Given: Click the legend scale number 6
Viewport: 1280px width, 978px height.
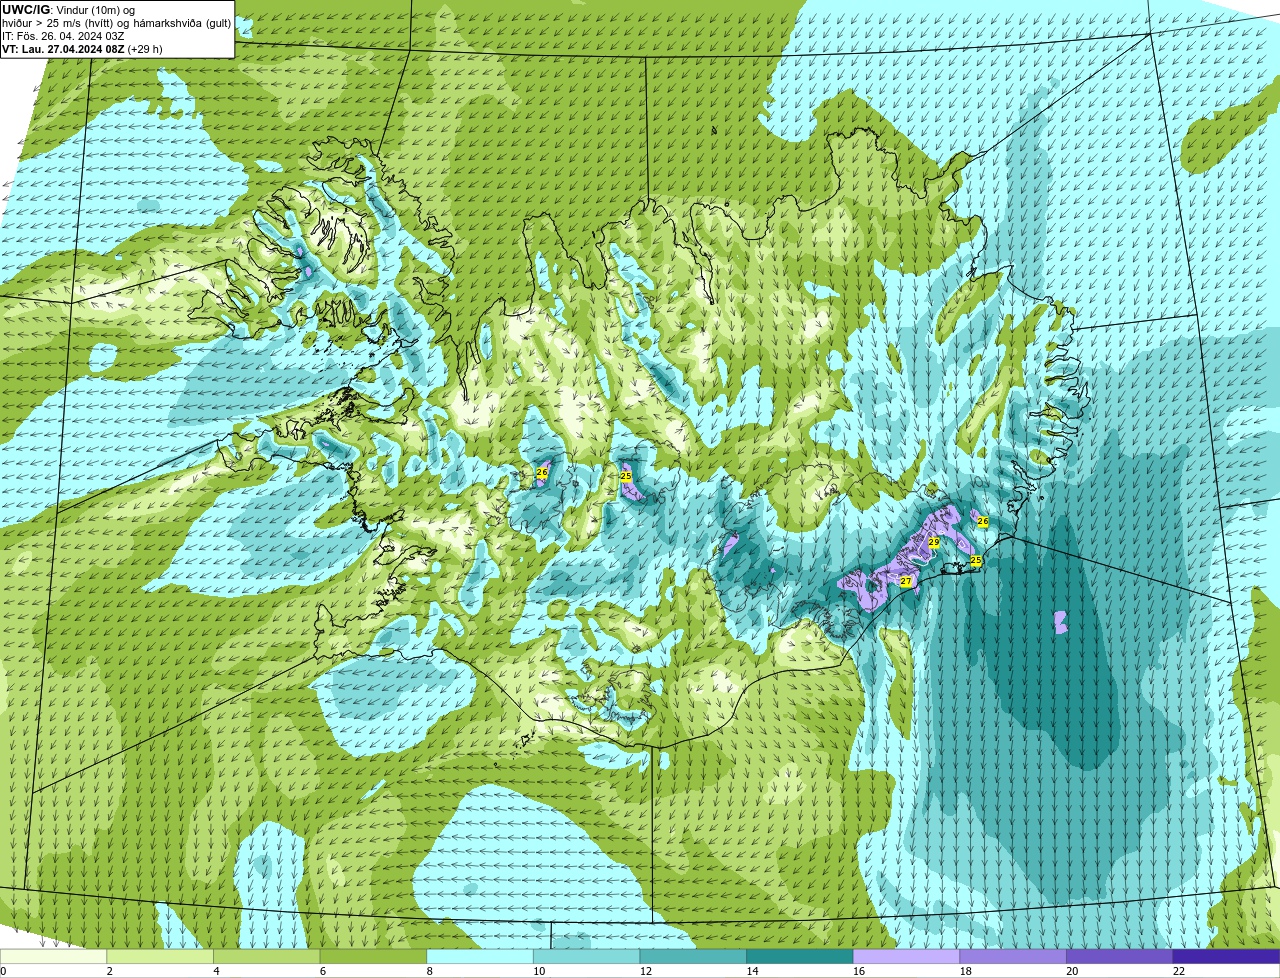Looking at the screenshot, I should pyautogui.click(x=323, y=971).
